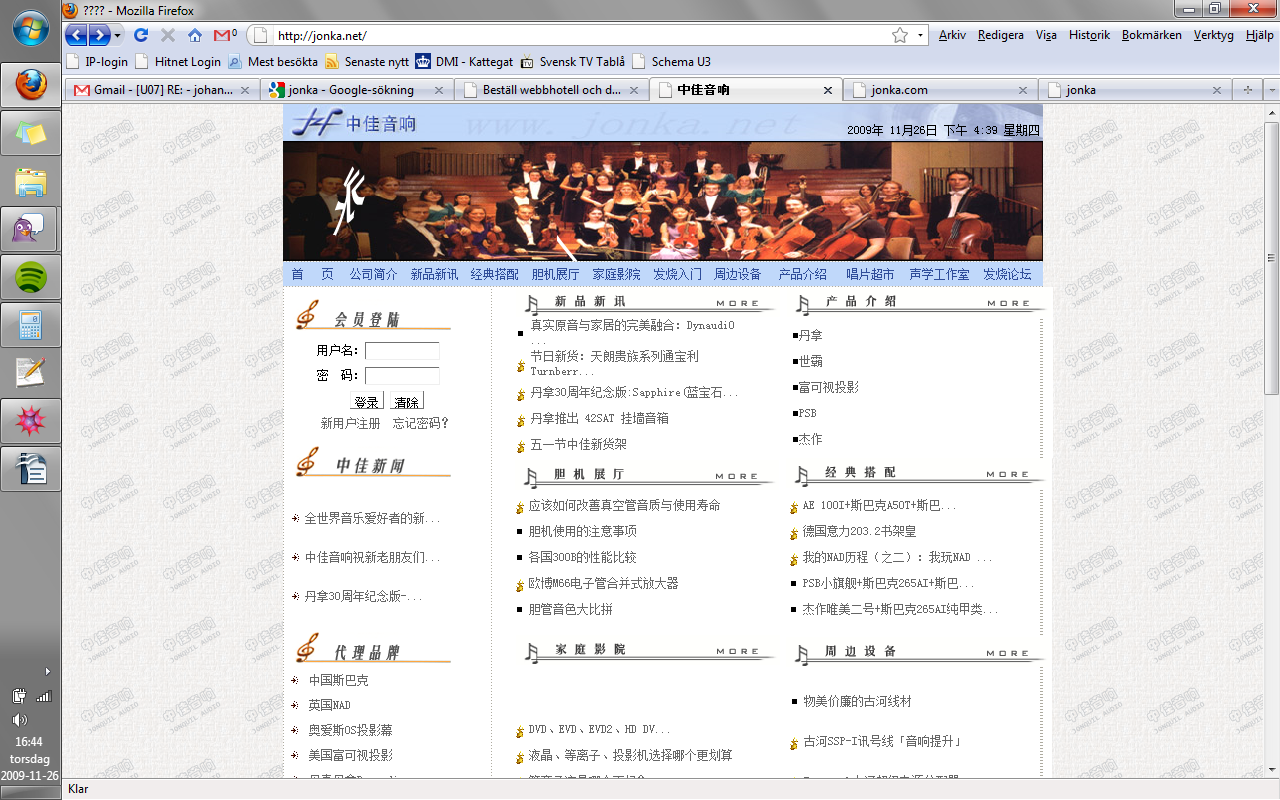Click MORE beside 经典搭配 heading
Screen dimensions: 1280x800
[1008, 475]
